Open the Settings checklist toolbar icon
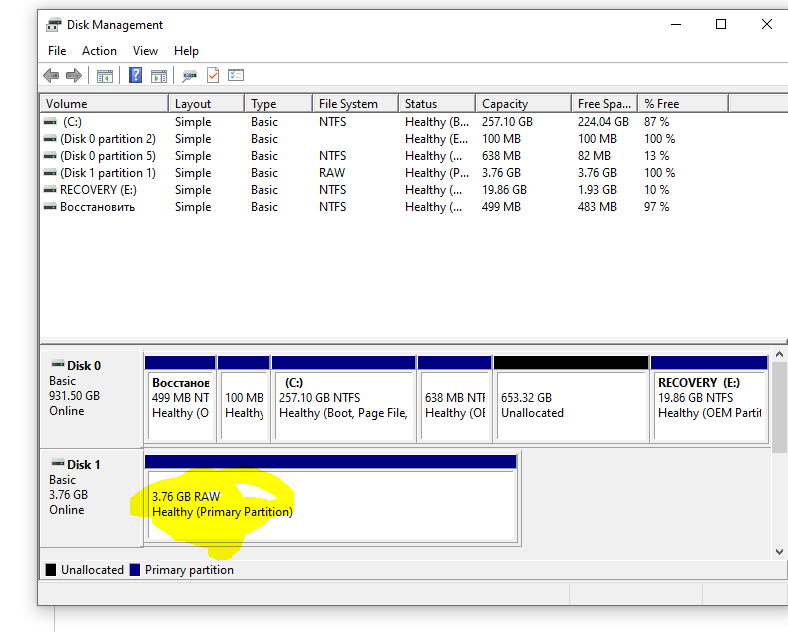Image resolution: width=788 pixels, height=632 pixels. 236,75
